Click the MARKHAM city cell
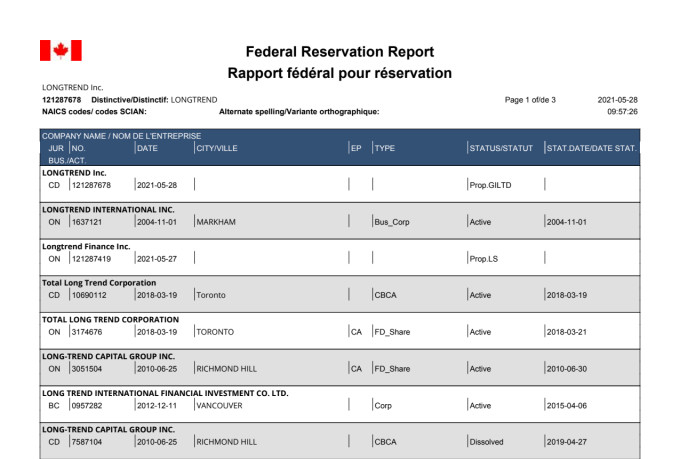 pos(216,222)
